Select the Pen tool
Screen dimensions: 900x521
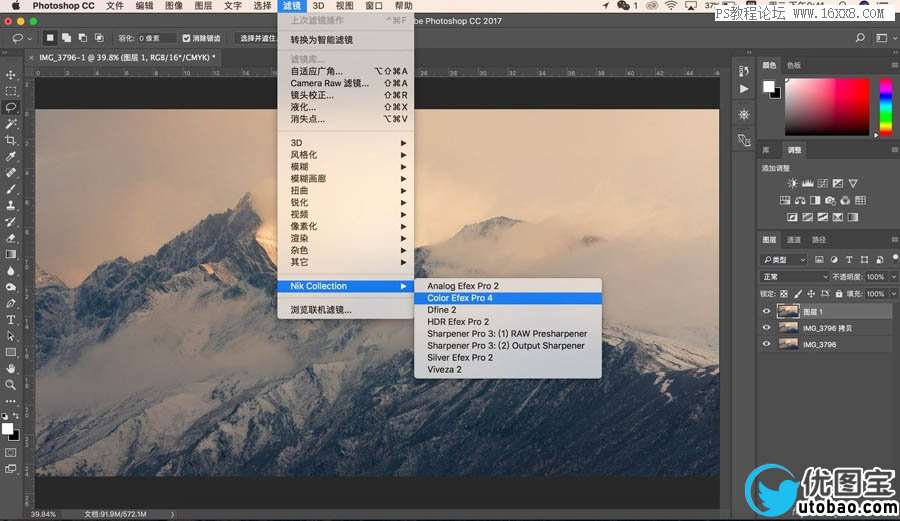[x=10, y=303]
